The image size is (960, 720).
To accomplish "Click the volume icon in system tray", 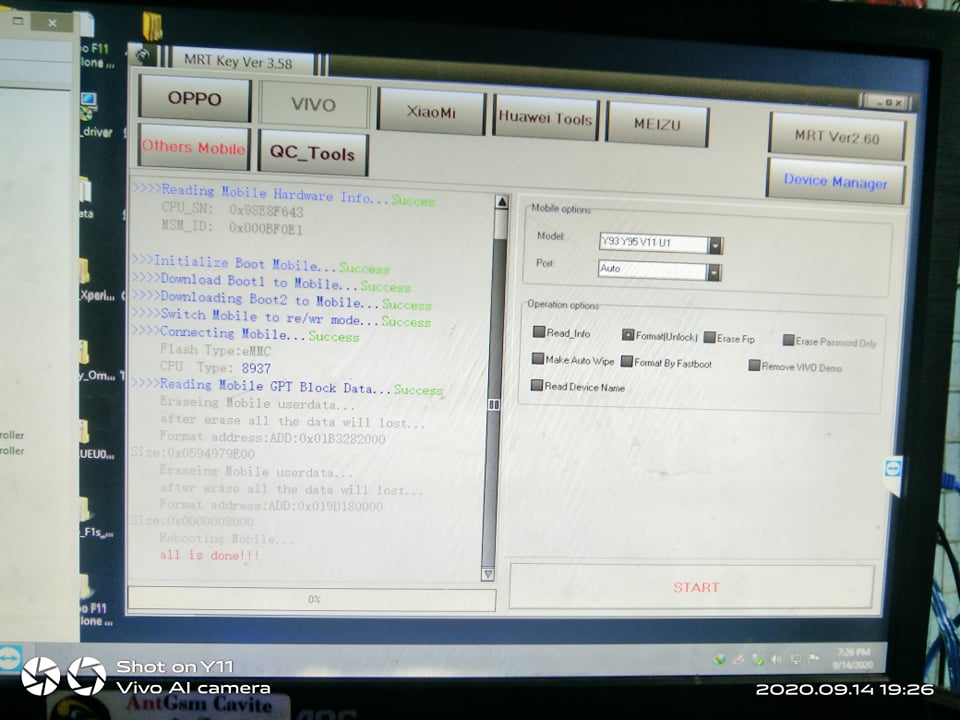I will [x=776, y=659].
